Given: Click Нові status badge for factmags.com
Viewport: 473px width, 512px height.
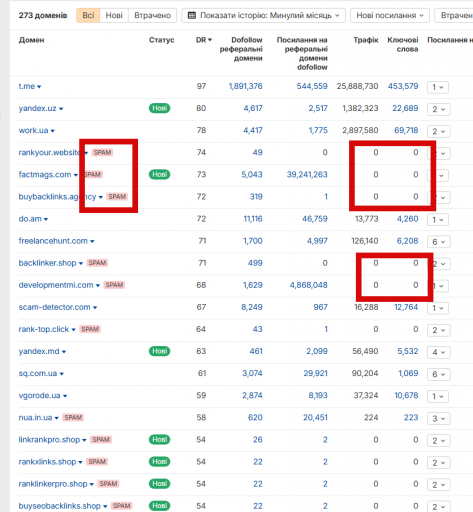Looking at the screenshot, I should pos(159,175).
